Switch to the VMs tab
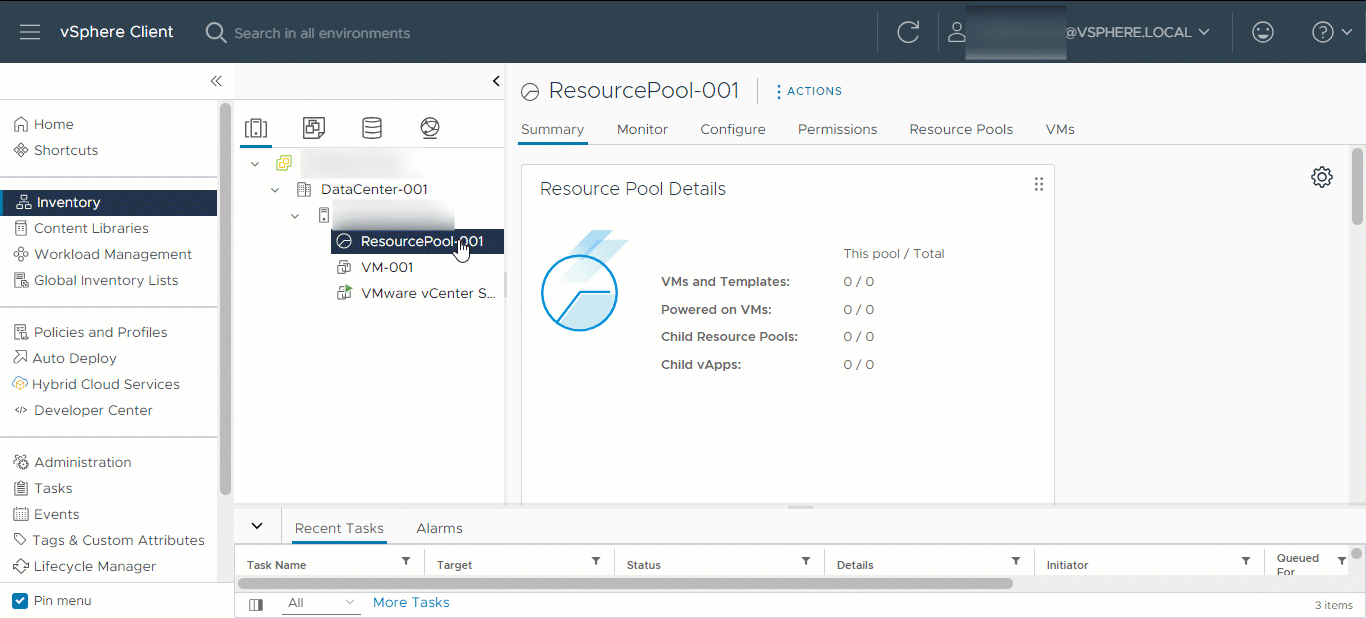 (1060, 129)
